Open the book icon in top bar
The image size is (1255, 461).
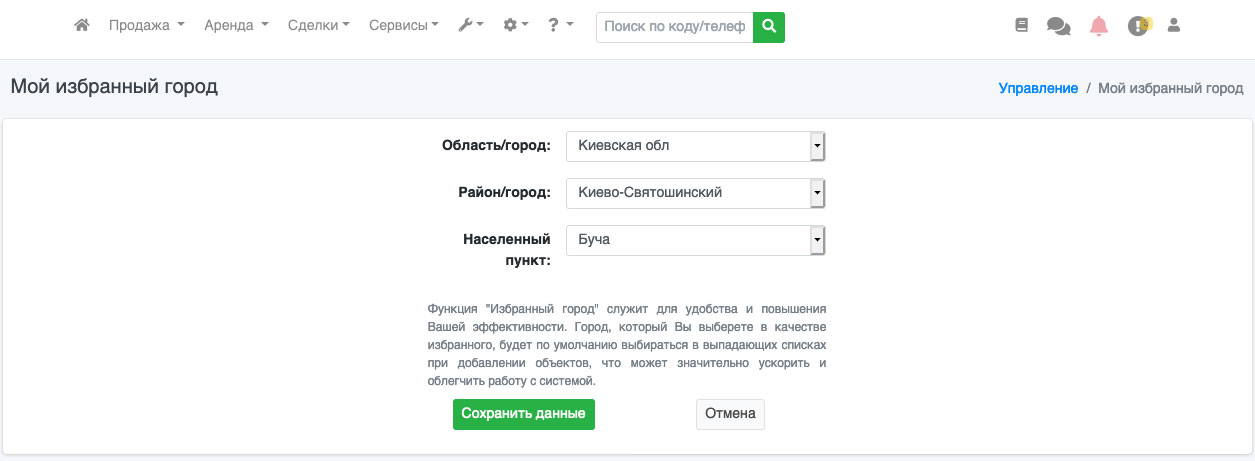pos(1021,26)
